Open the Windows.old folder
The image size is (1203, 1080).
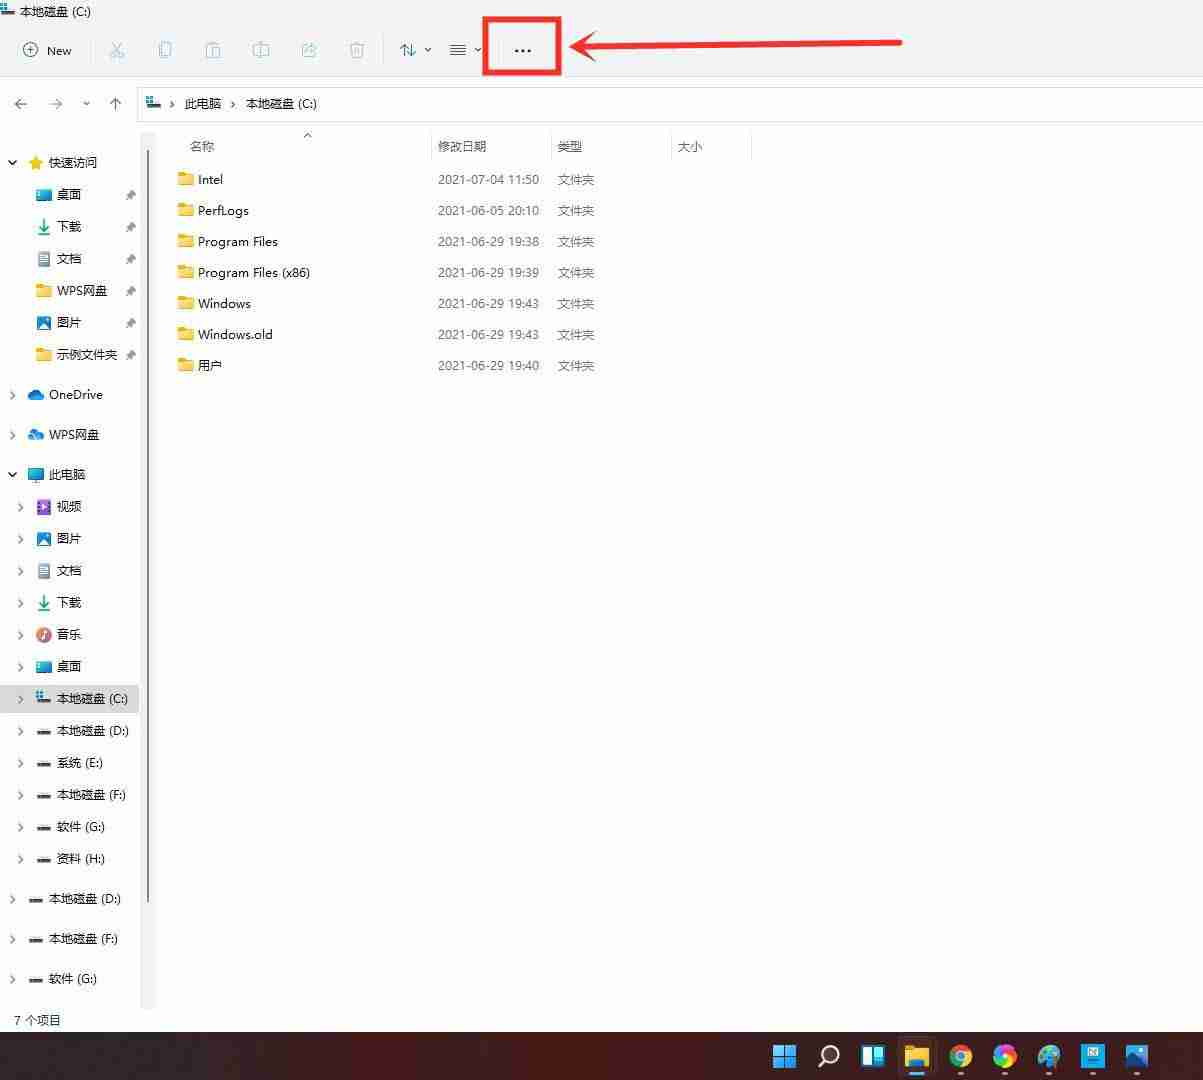tap(234, 334)
